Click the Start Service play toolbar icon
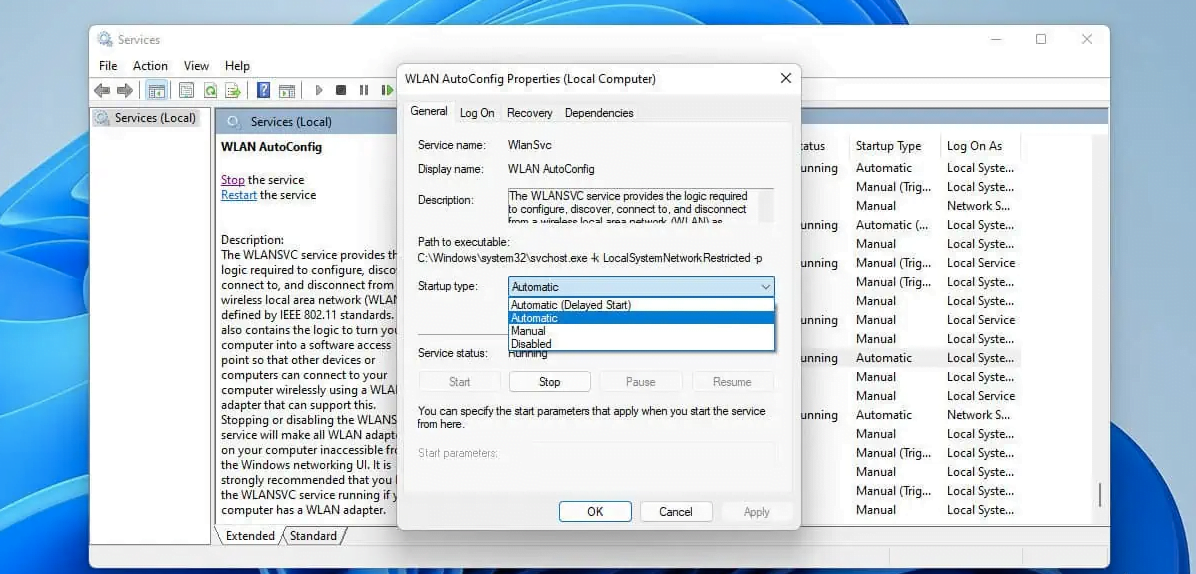 pyautogui.click(x=319, y=90)
